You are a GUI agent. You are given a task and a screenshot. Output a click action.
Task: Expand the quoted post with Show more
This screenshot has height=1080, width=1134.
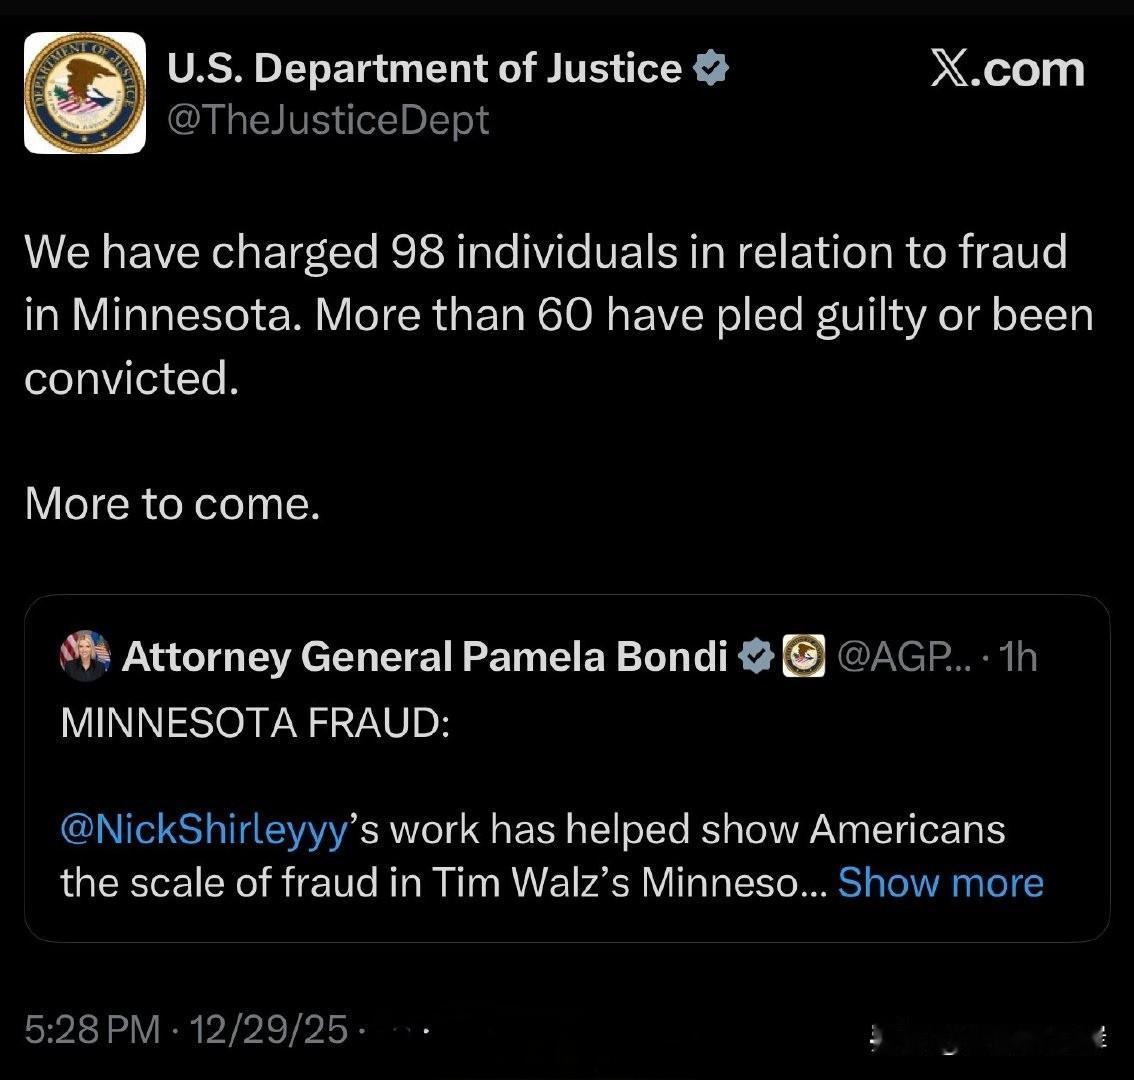click(x=940, y=883)
